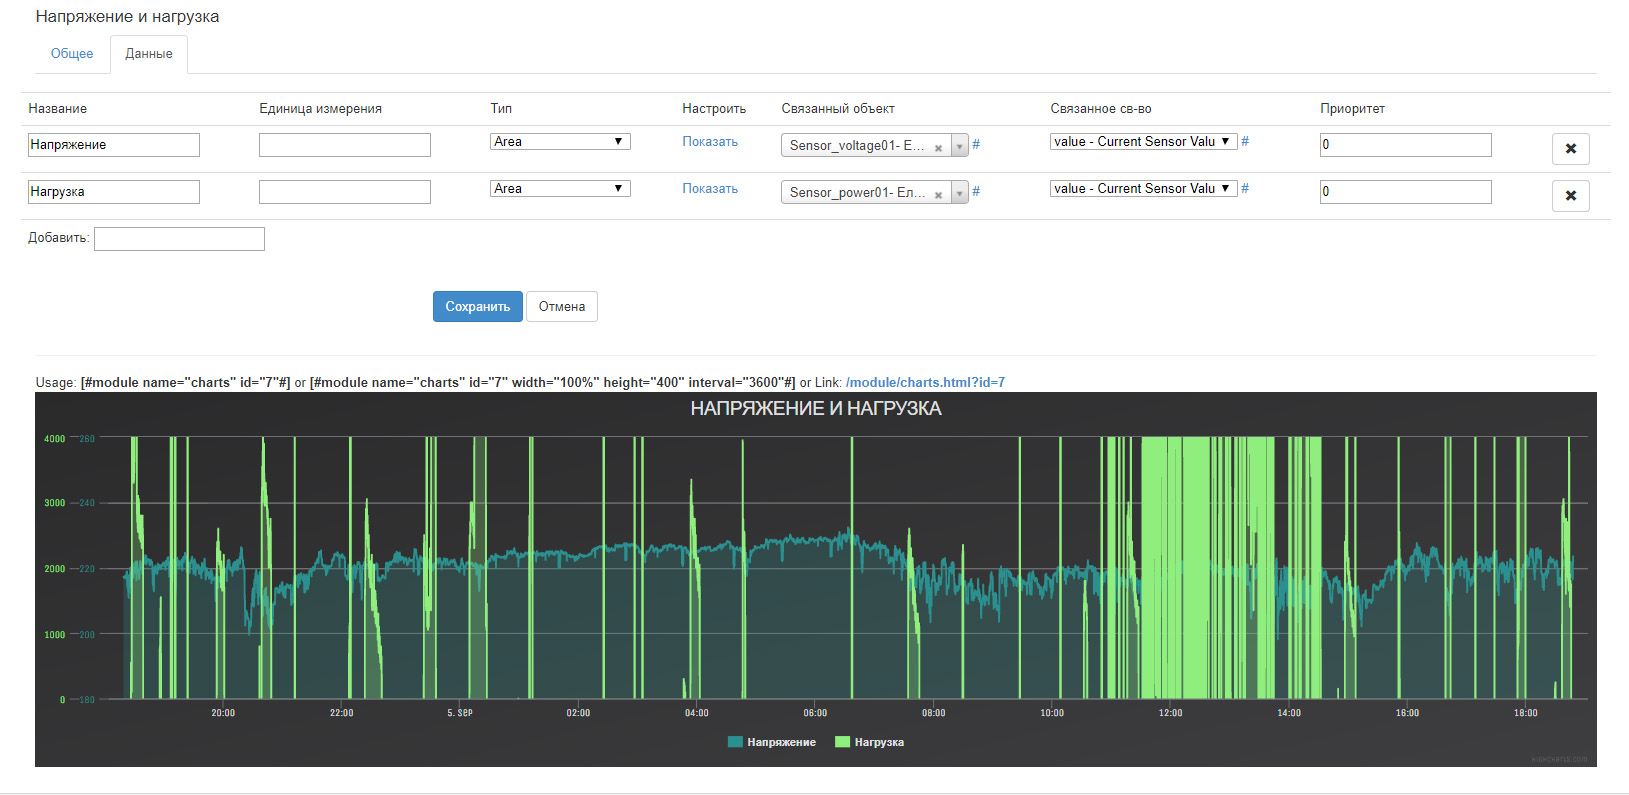Switch to the Общее tab

(72, 54)
